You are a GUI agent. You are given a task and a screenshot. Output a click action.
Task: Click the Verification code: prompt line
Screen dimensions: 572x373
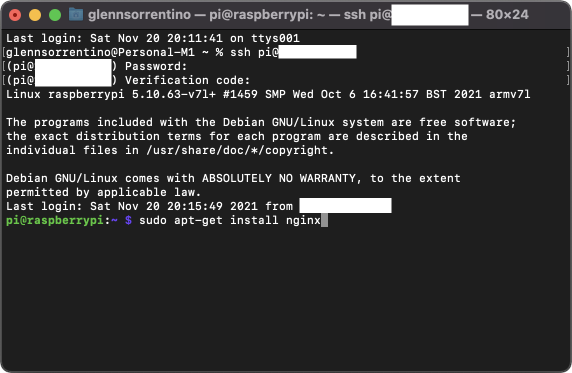coord(128,80)
